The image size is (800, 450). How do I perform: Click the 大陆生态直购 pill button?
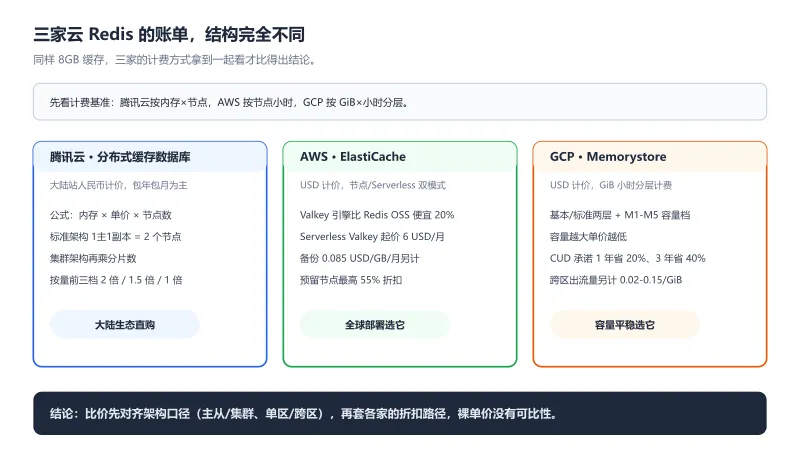coord(124,324)
